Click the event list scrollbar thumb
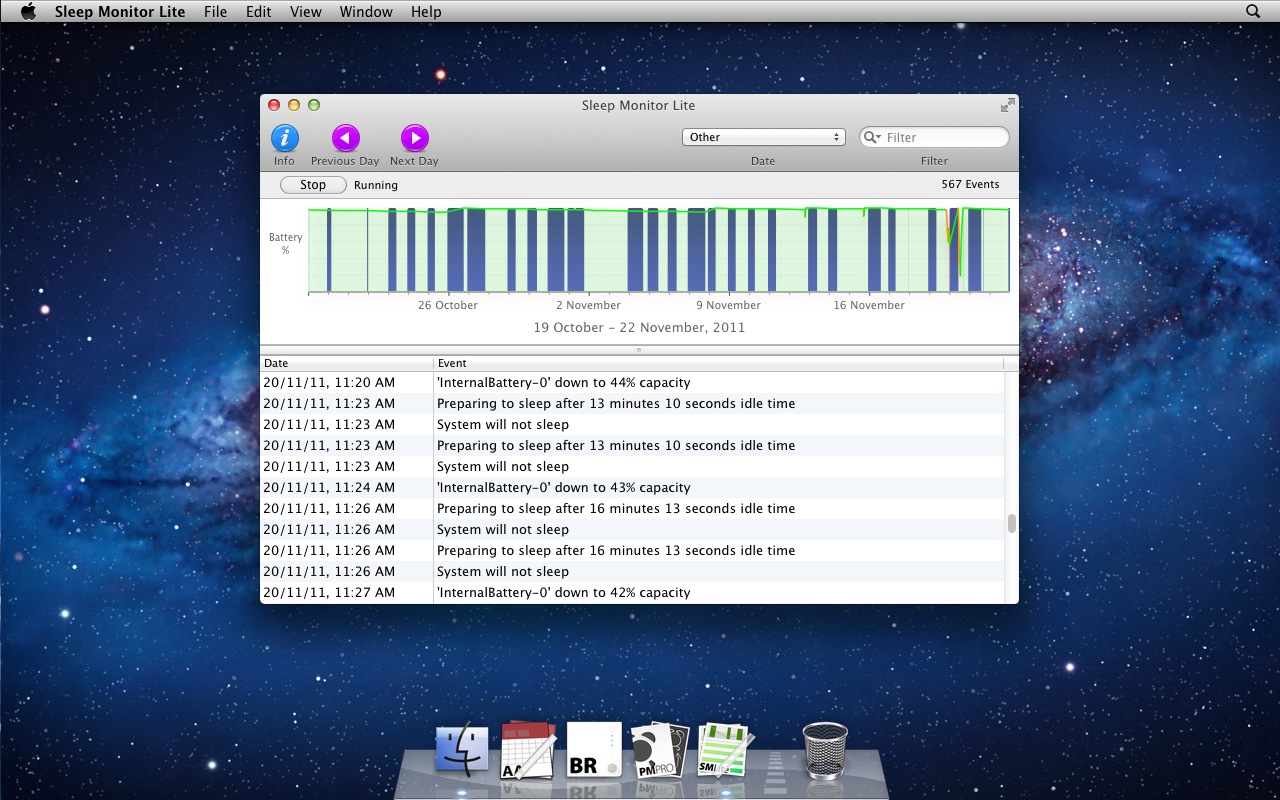 pos(1012,523)
